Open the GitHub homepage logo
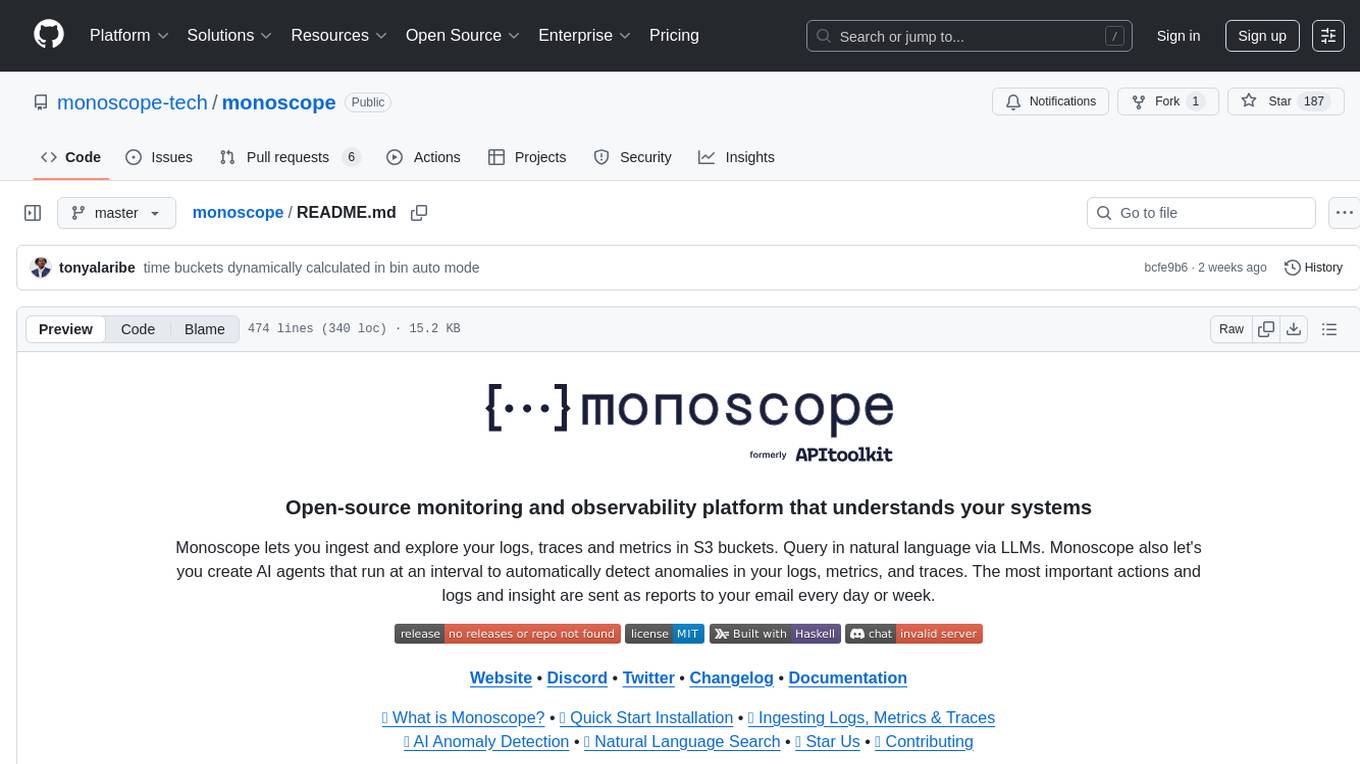Image resolution: width=1360 pixels, height=764 pixels. click(x=49, y=35)
